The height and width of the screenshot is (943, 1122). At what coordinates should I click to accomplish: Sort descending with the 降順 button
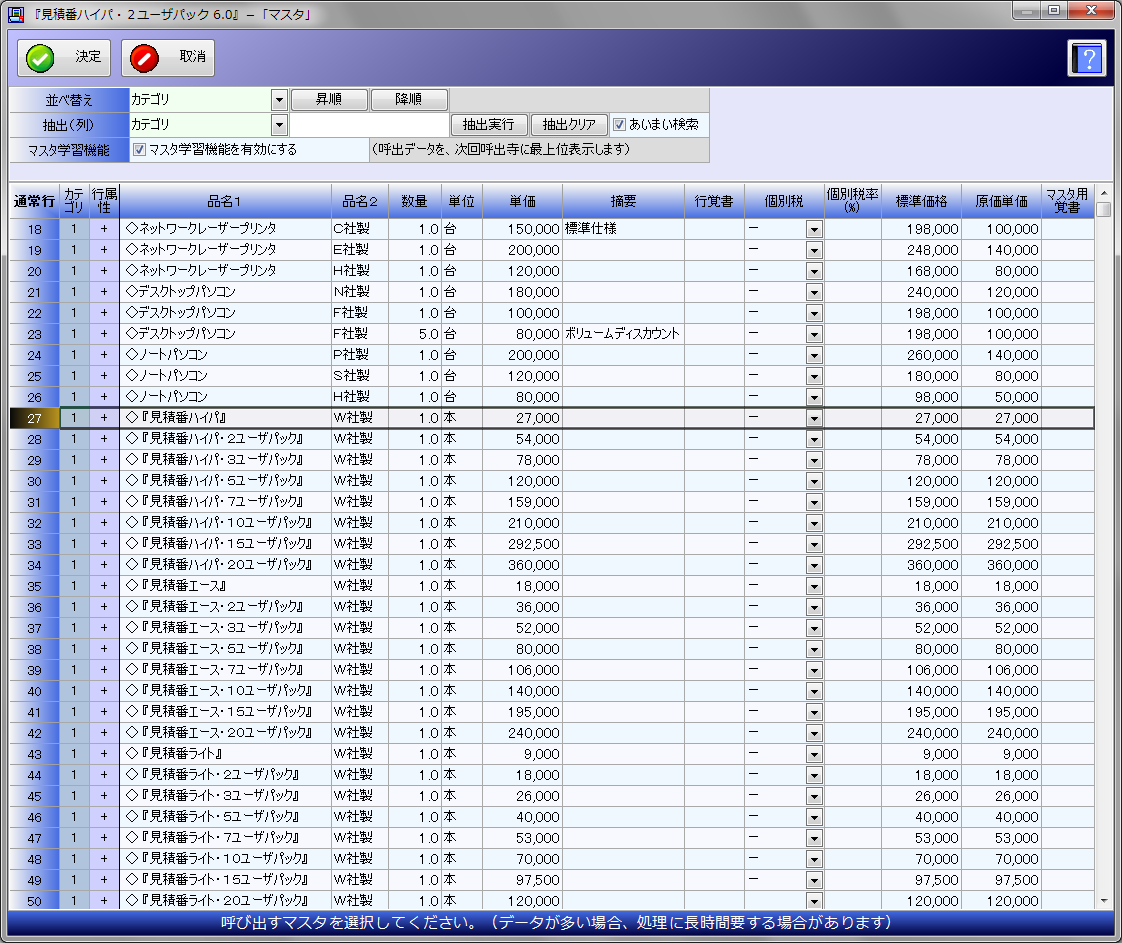[x=409, y=99]
